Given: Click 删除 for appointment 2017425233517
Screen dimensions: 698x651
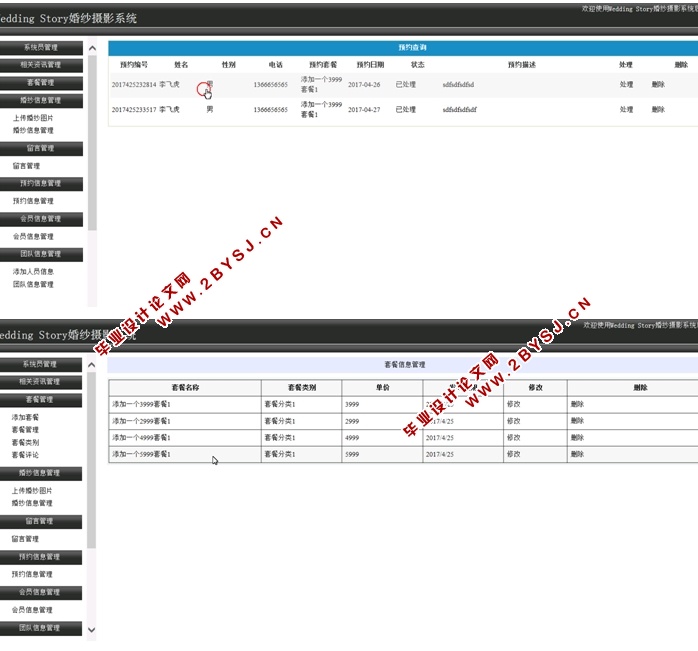Looking at the screenshot, I should tap(657, 110).
